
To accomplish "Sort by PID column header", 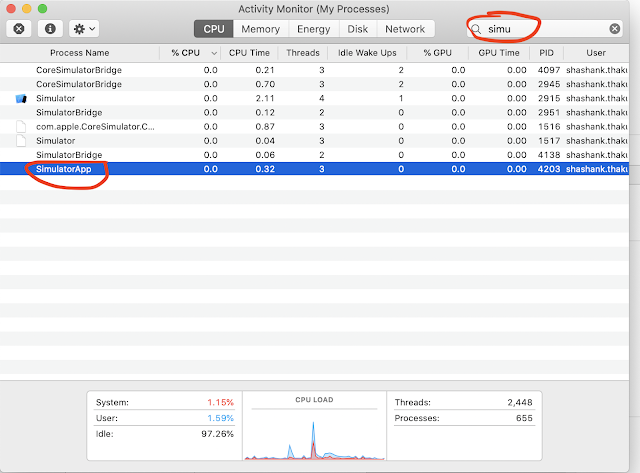I will coord(546,53).
